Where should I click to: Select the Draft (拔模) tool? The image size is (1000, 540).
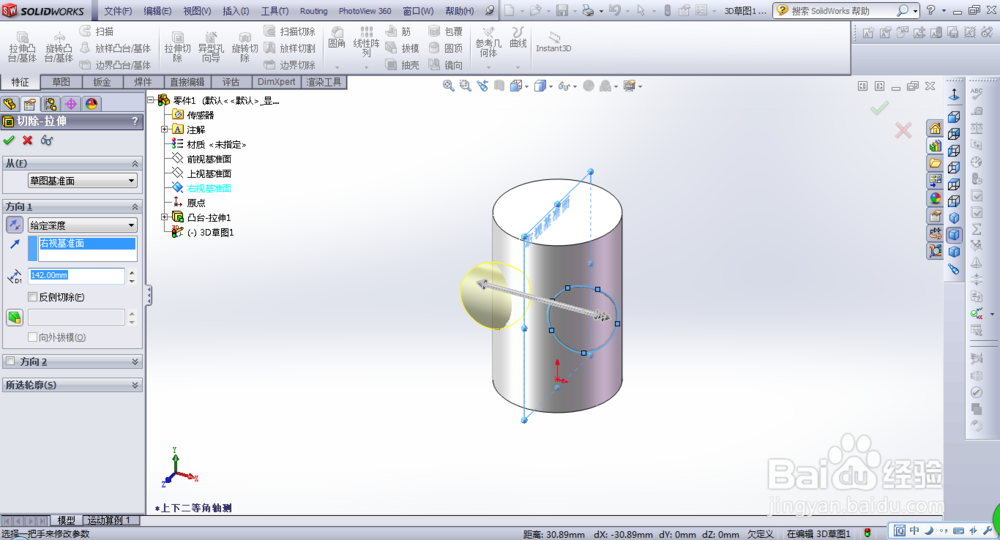click(402, 48)
